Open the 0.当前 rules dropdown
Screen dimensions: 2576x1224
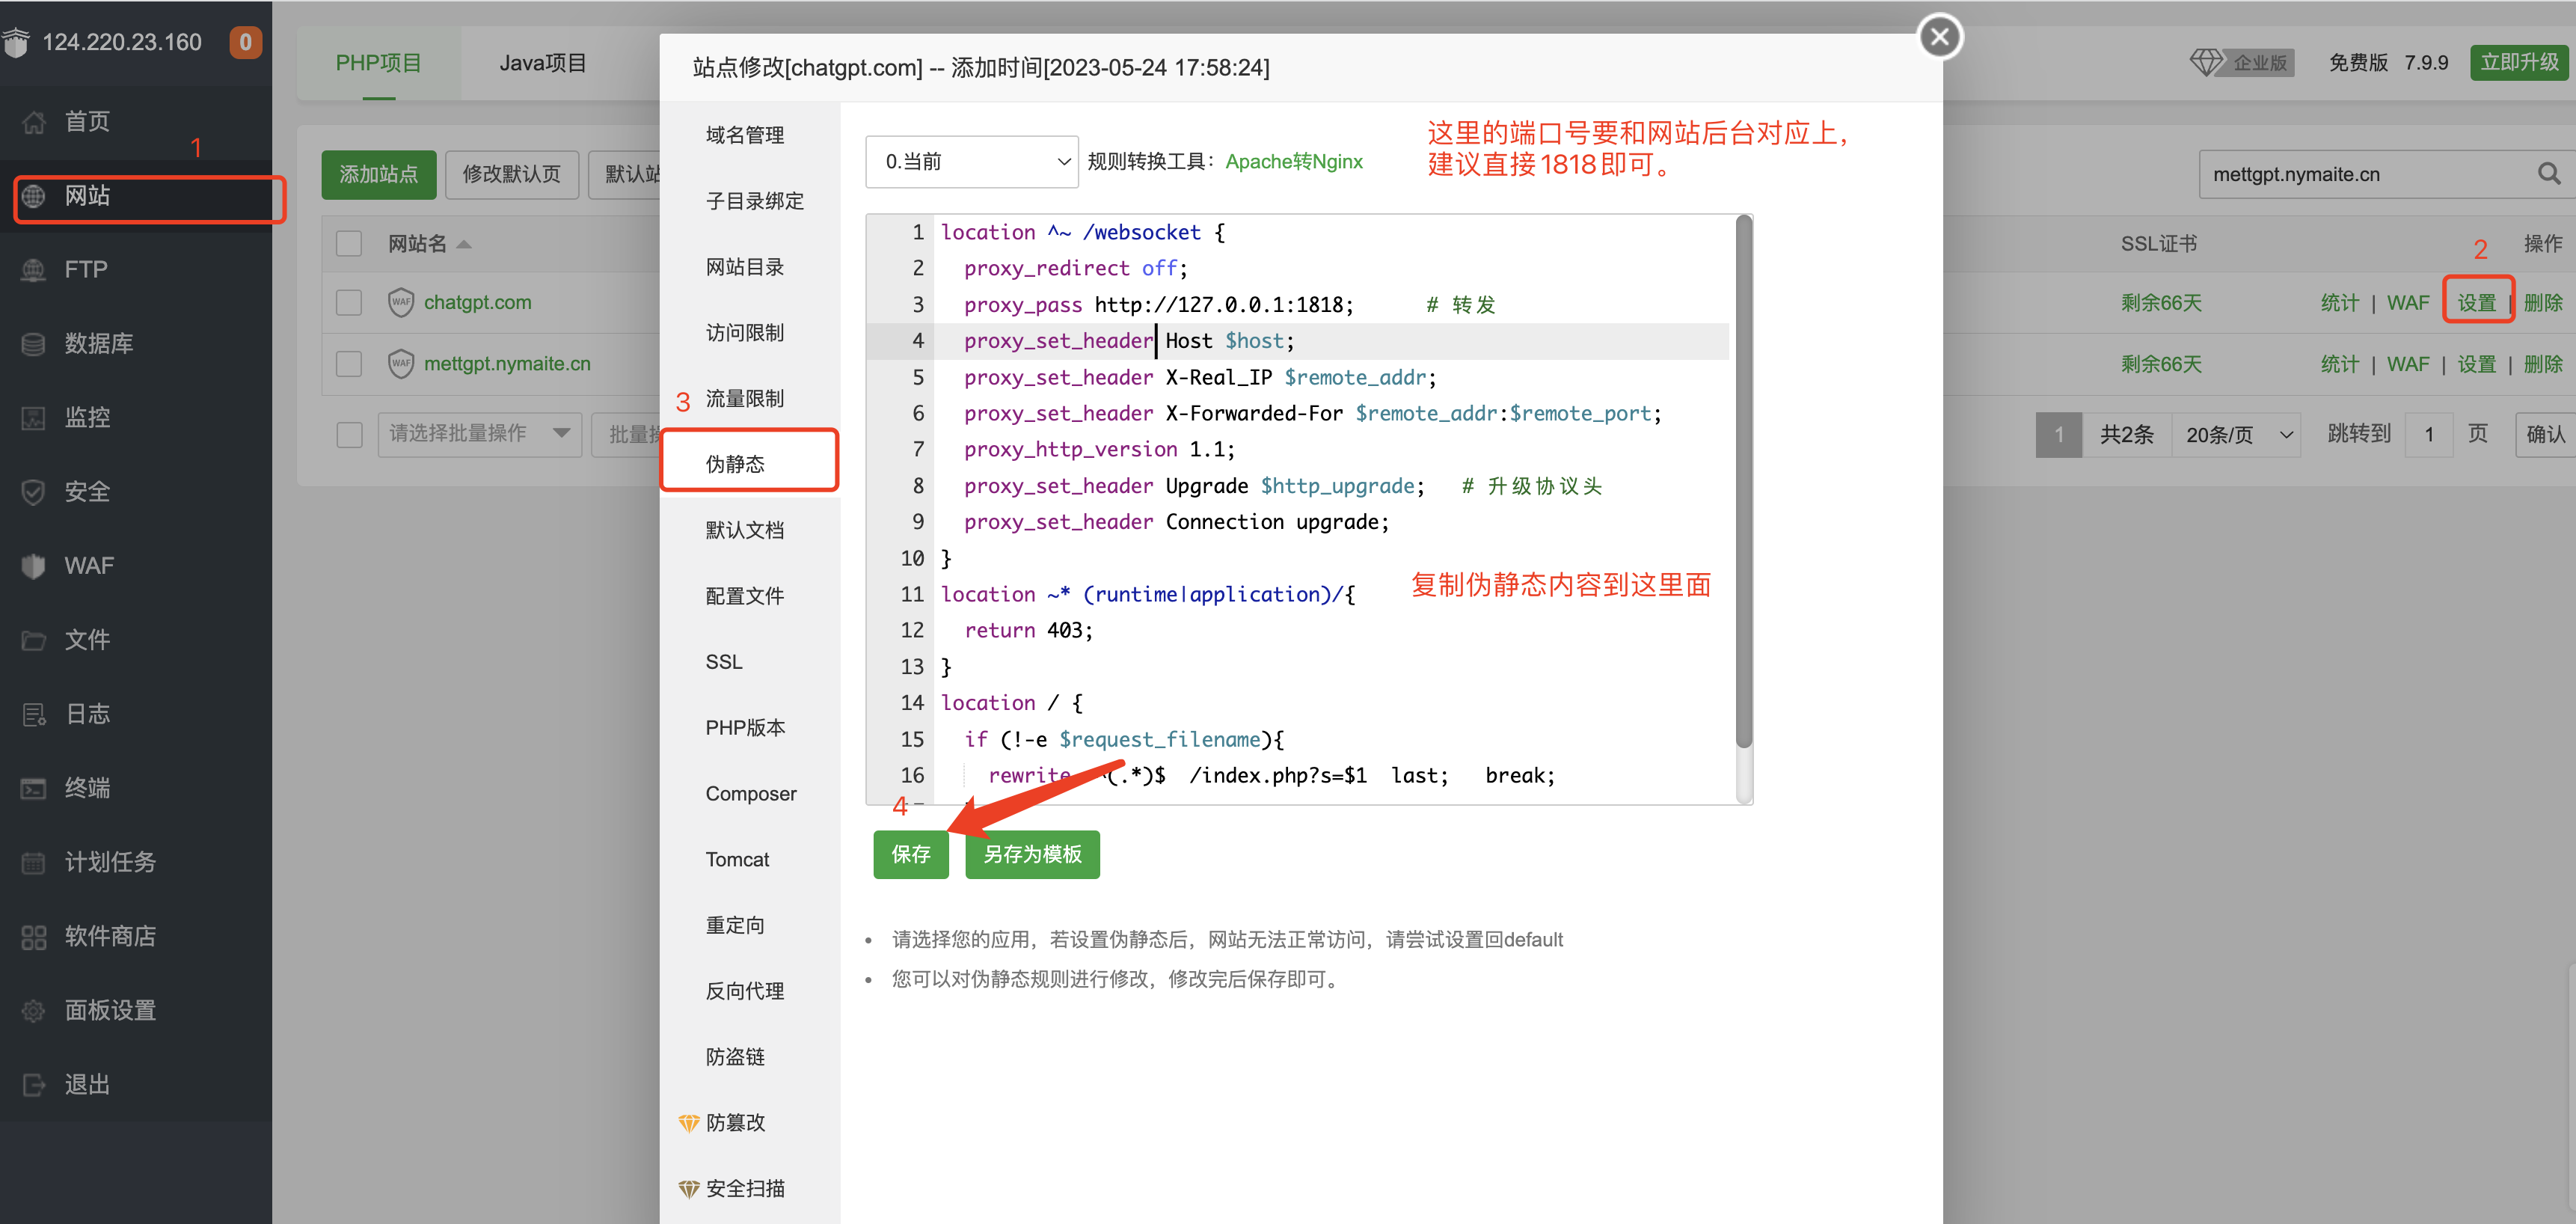point(971,161)
